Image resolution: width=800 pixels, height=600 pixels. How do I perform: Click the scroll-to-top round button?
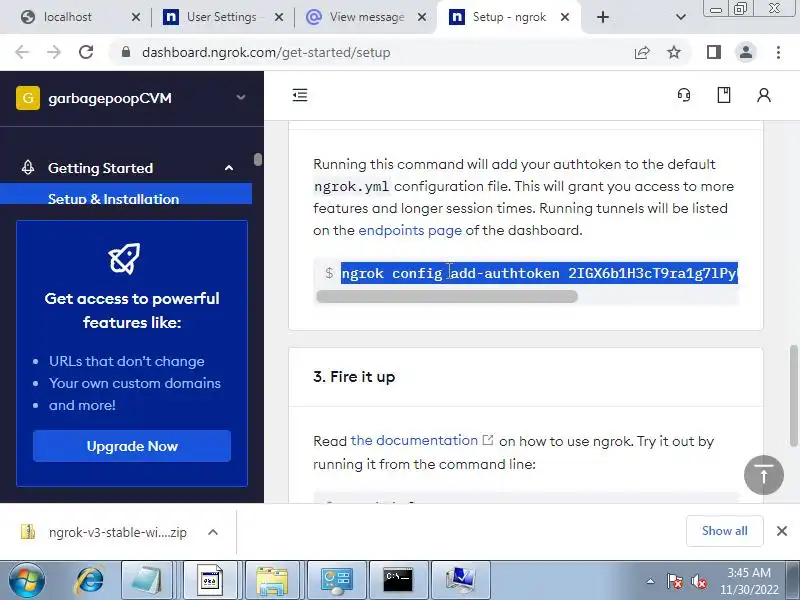(764, 475)
